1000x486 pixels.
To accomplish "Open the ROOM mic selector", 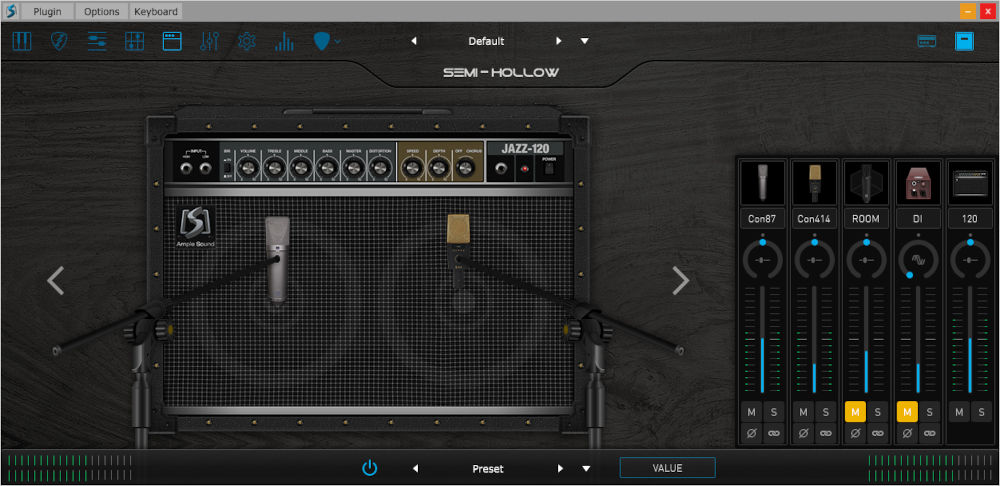I will (866, 219).
